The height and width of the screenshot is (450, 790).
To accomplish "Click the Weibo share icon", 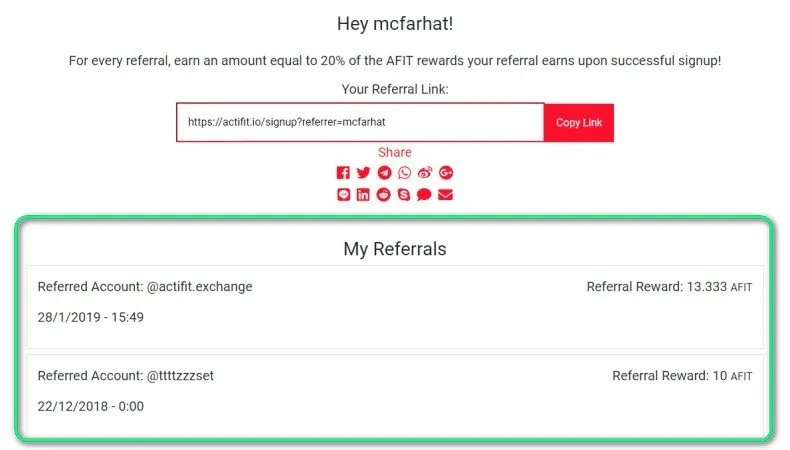I will [425, 173].
